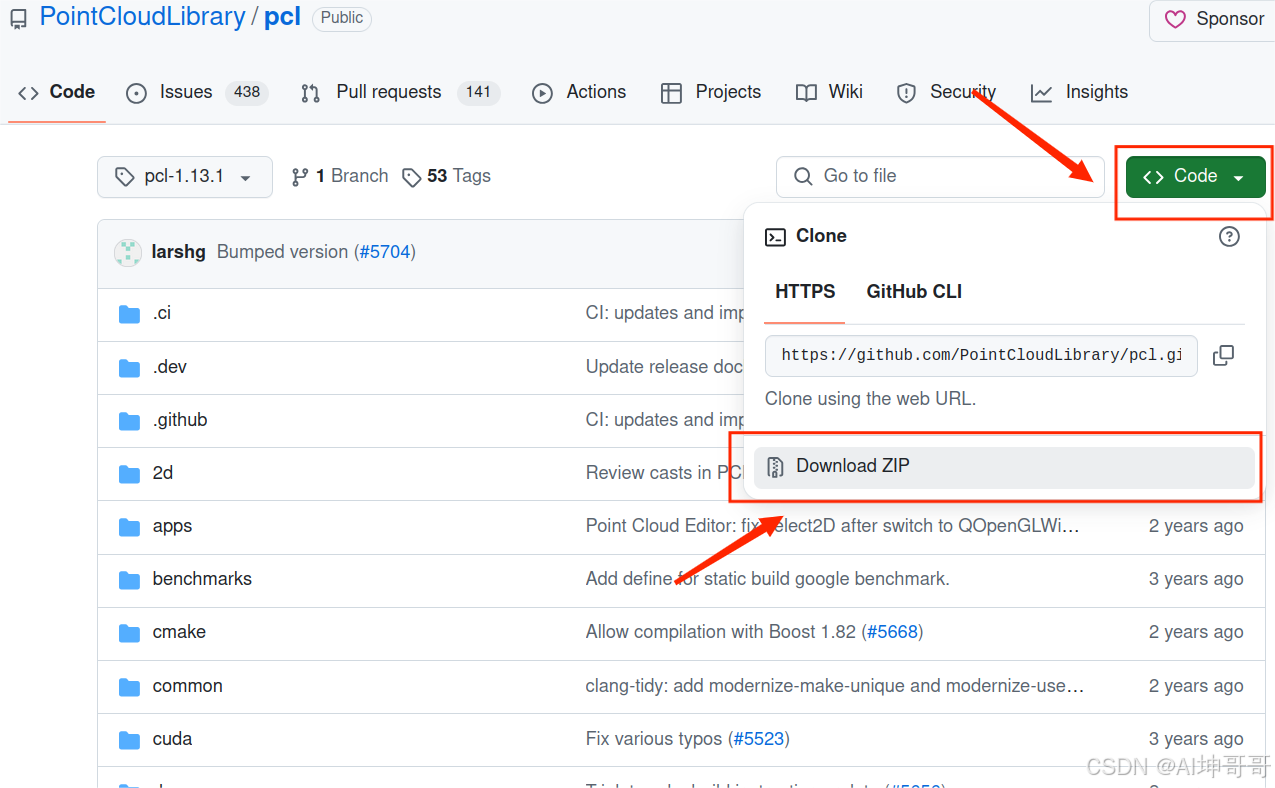The image size is (1275, 788).
Task: Open the Code tab
Action: coord(57,92)
